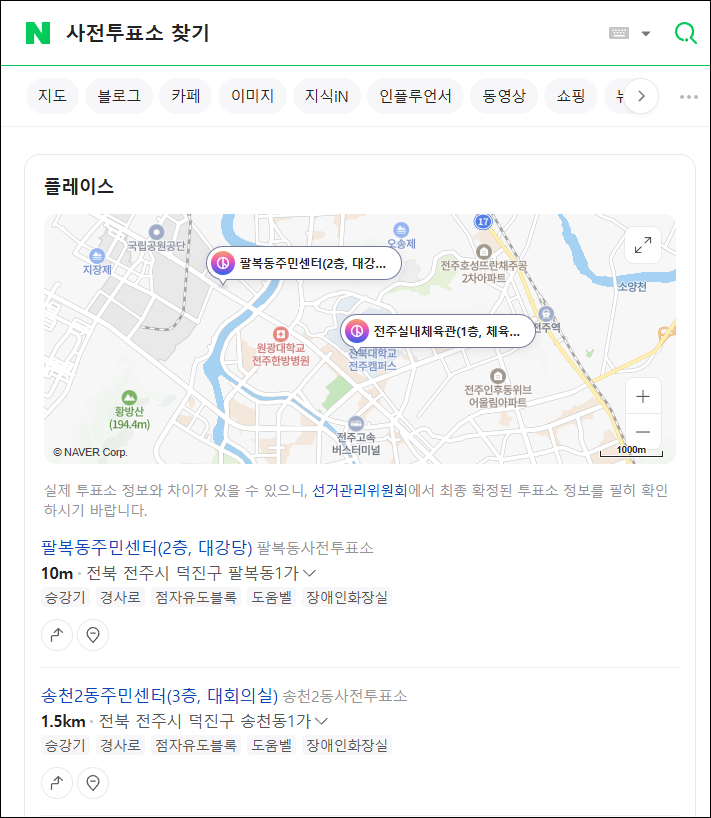Click the green Naver N logo
The width and height of the screenshot is (711, 818).
click(38, 33)
